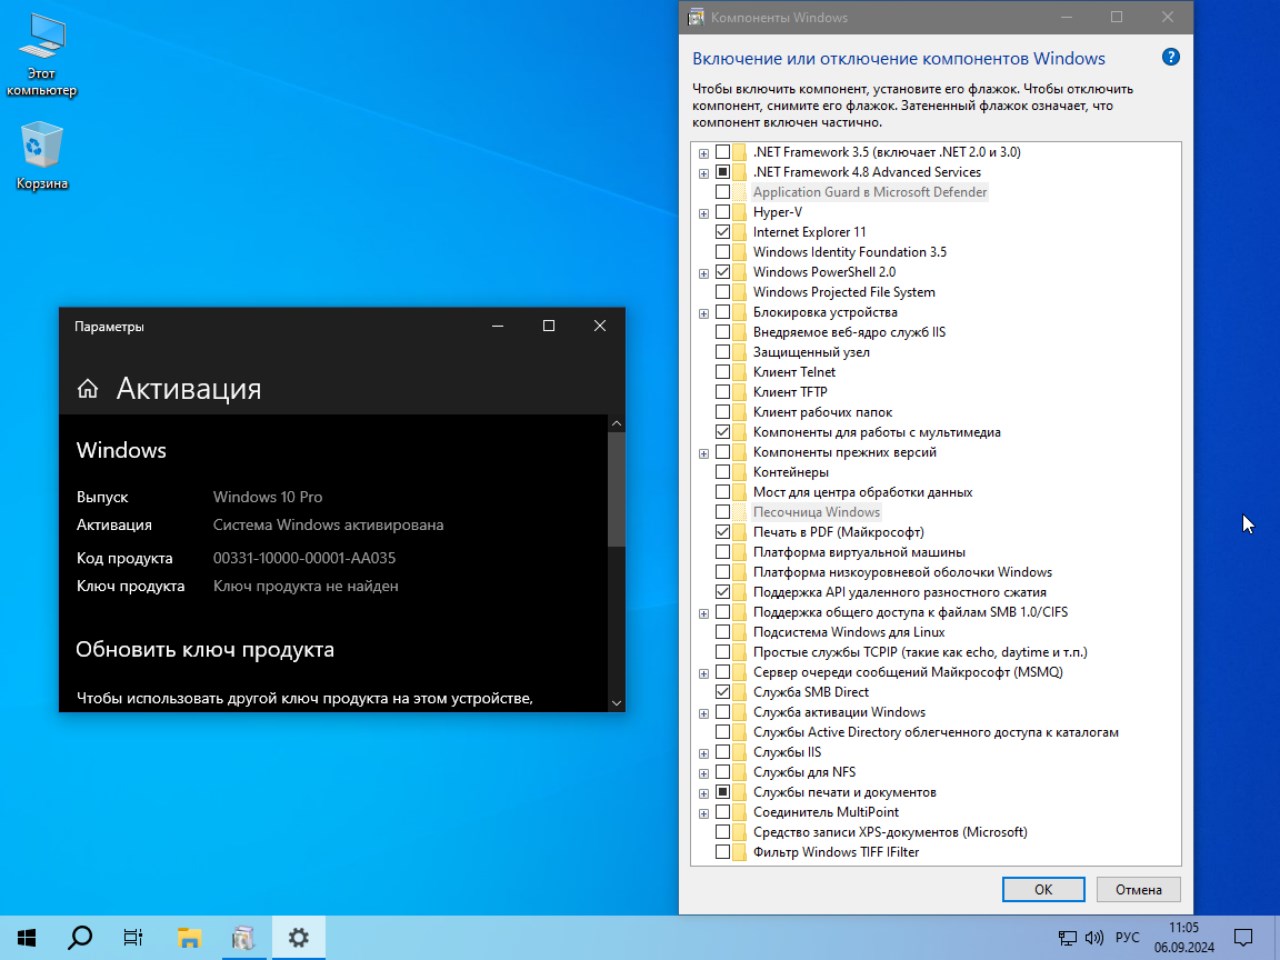Image resolution: width=1280 pixels, height=960 pixels.
Task: Expand Компоненты прежних версий node
Action: [704, 453]
